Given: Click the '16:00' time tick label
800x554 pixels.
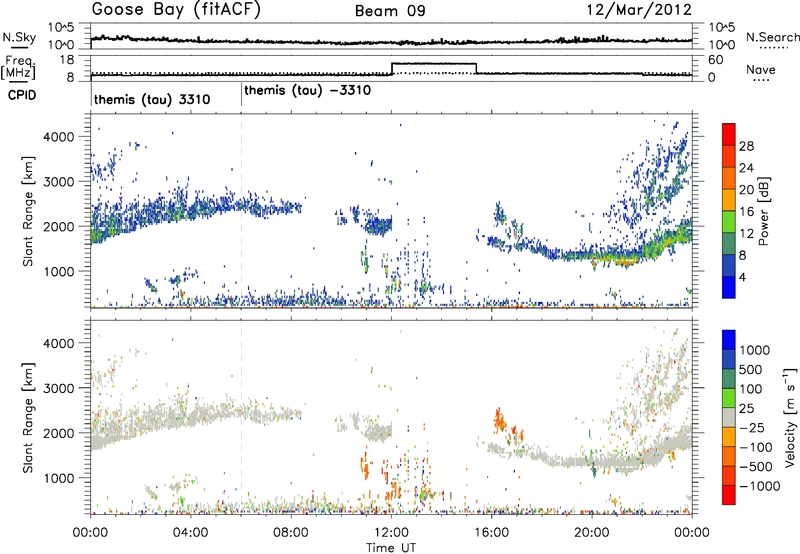Looking at the screenshot, I should pyautogui.click(x=491, y=533).
